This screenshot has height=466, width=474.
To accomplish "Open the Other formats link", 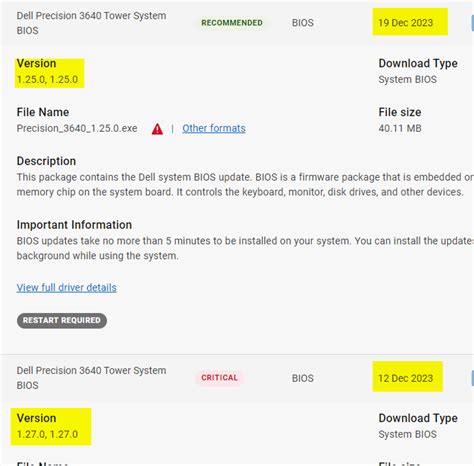I will tap(214, 128).
